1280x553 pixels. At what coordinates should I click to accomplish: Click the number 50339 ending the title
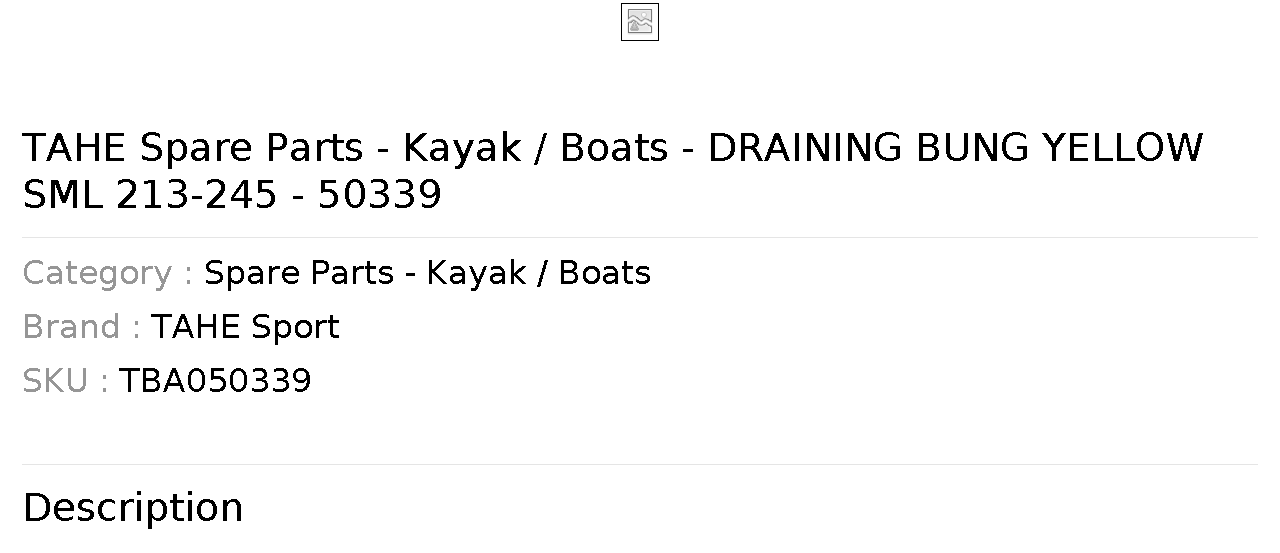(380, 195)
